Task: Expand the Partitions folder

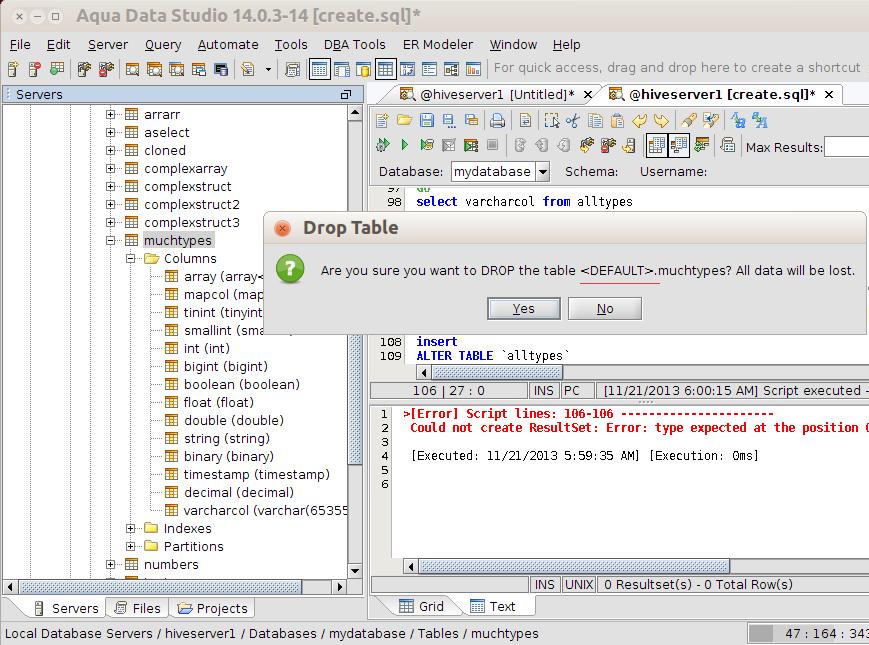Action: click(131, 546)
